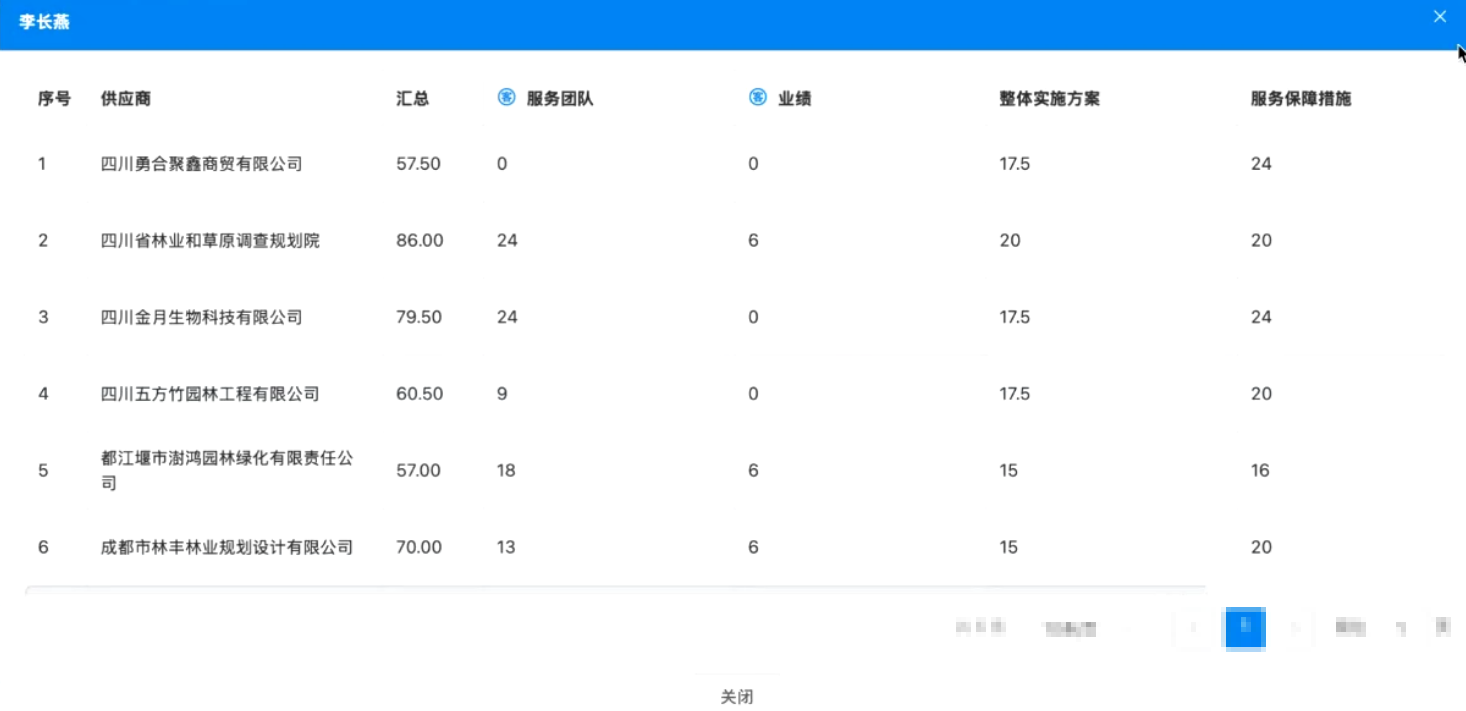Screen dimensions: 1466x711
Task: Select supplier 四川五方竹园林工程有限公司
Action: pos(210,394)
